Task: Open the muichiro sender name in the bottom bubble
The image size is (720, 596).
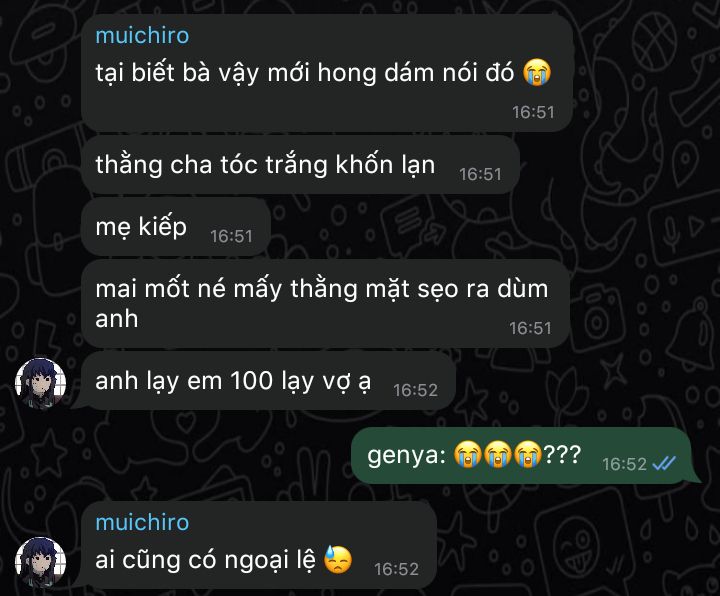Action: click(x=142, y=522)
